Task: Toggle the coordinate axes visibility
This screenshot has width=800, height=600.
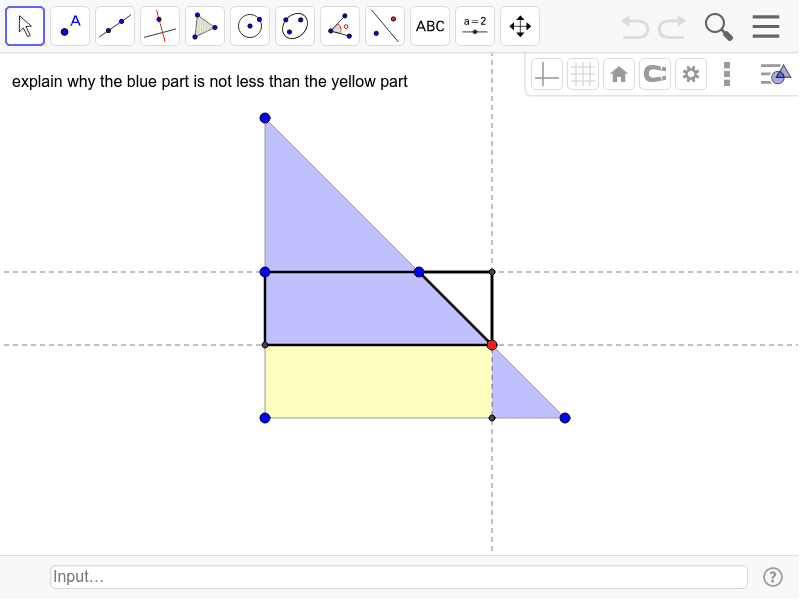Action: 546,73
